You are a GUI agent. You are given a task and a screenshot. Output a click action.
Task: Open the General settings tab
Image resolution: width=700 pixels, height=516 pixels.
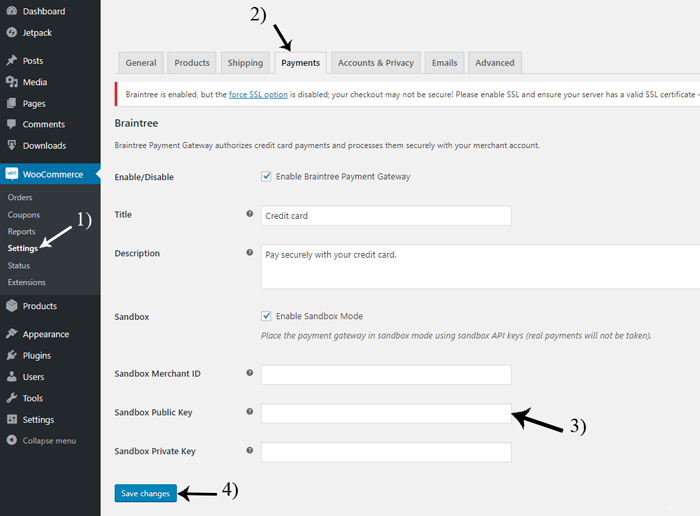coord(141,63)
